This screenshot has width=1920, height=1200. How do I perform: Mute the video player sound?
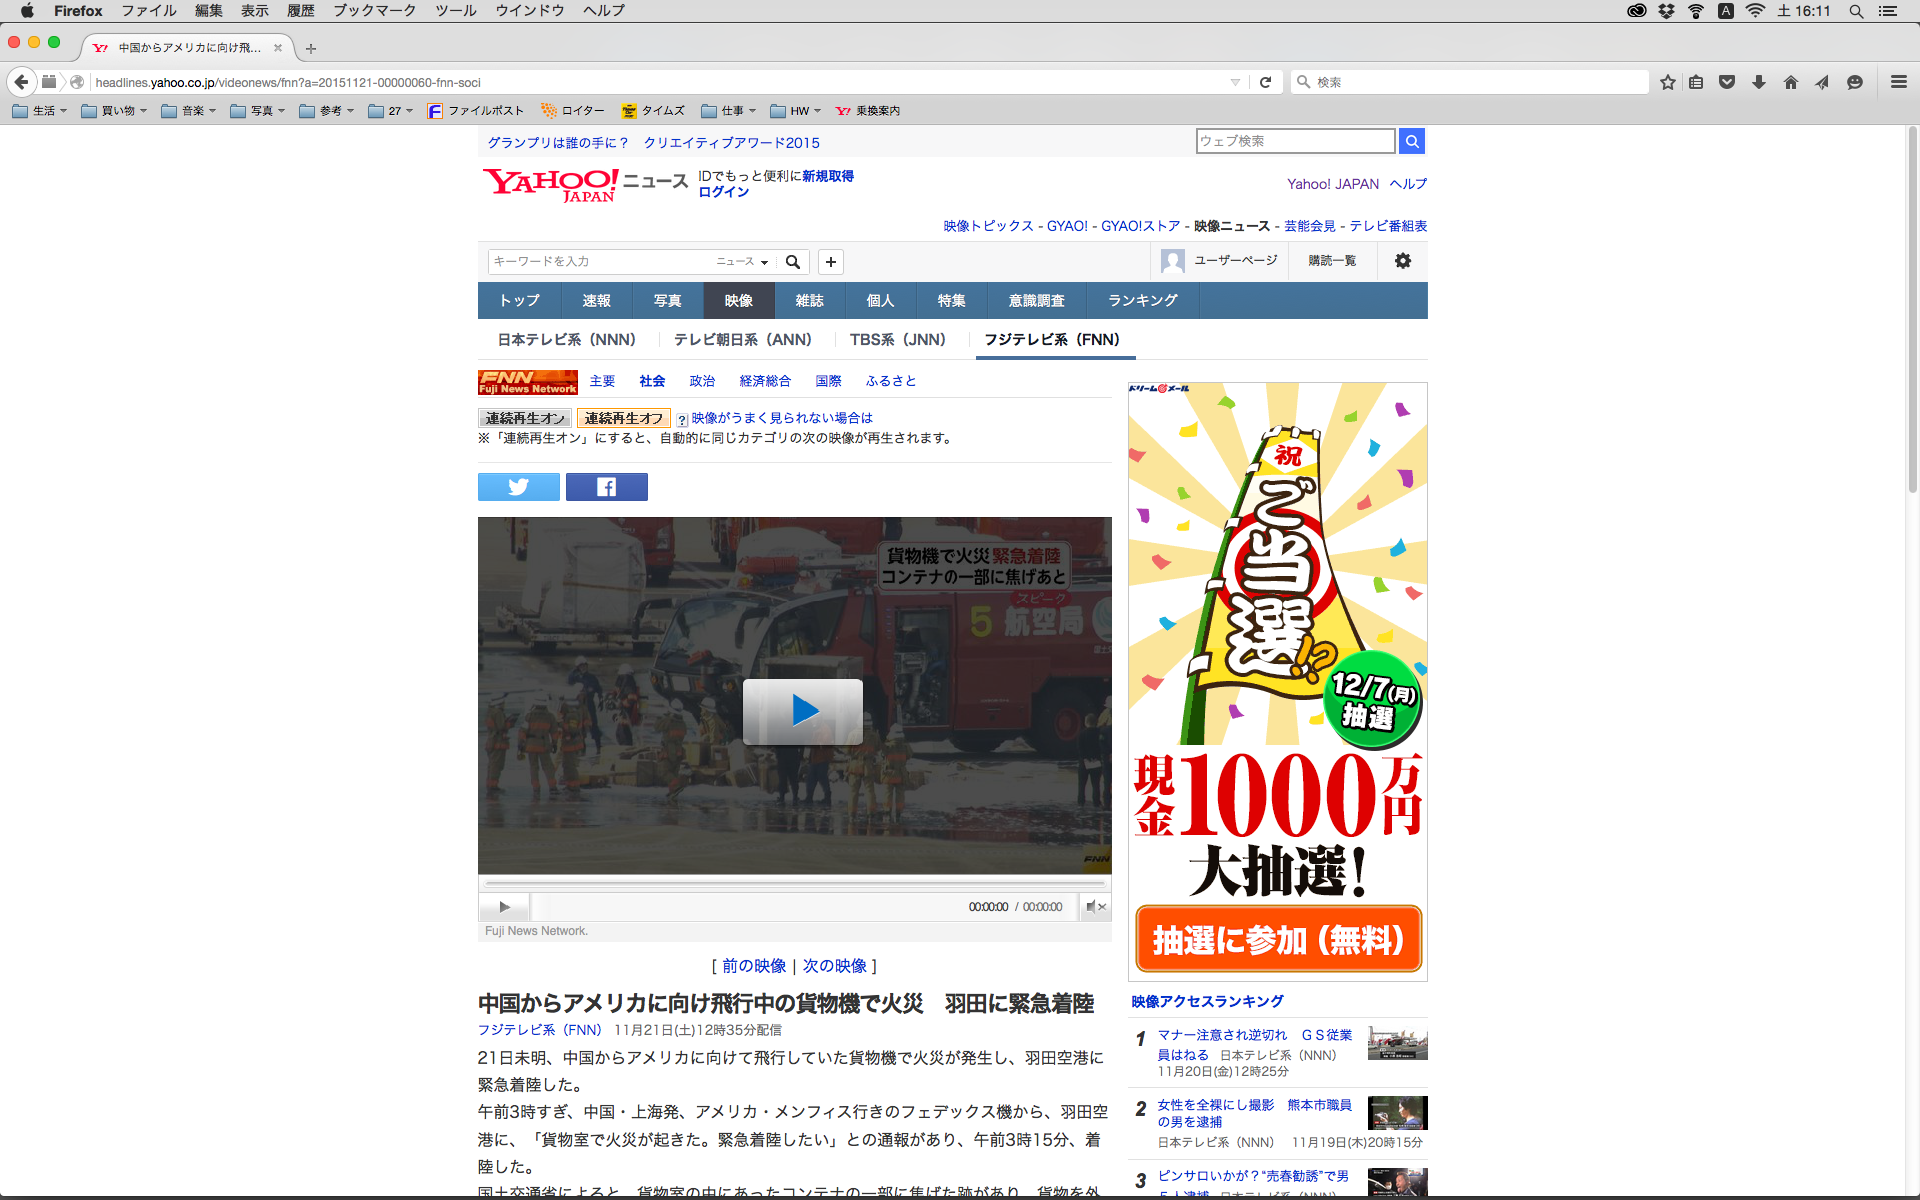1095,907
